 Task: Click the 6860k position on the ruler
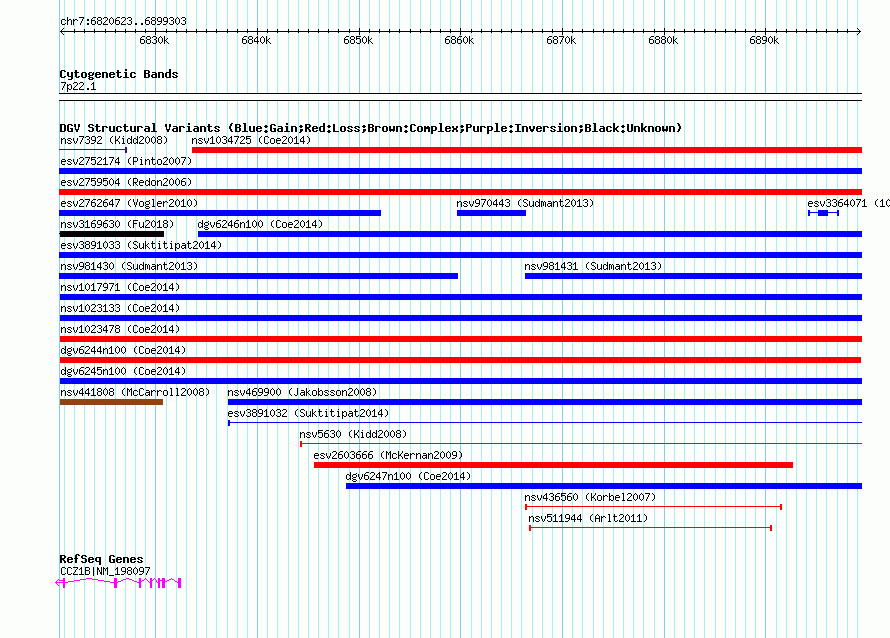point(459,40)
